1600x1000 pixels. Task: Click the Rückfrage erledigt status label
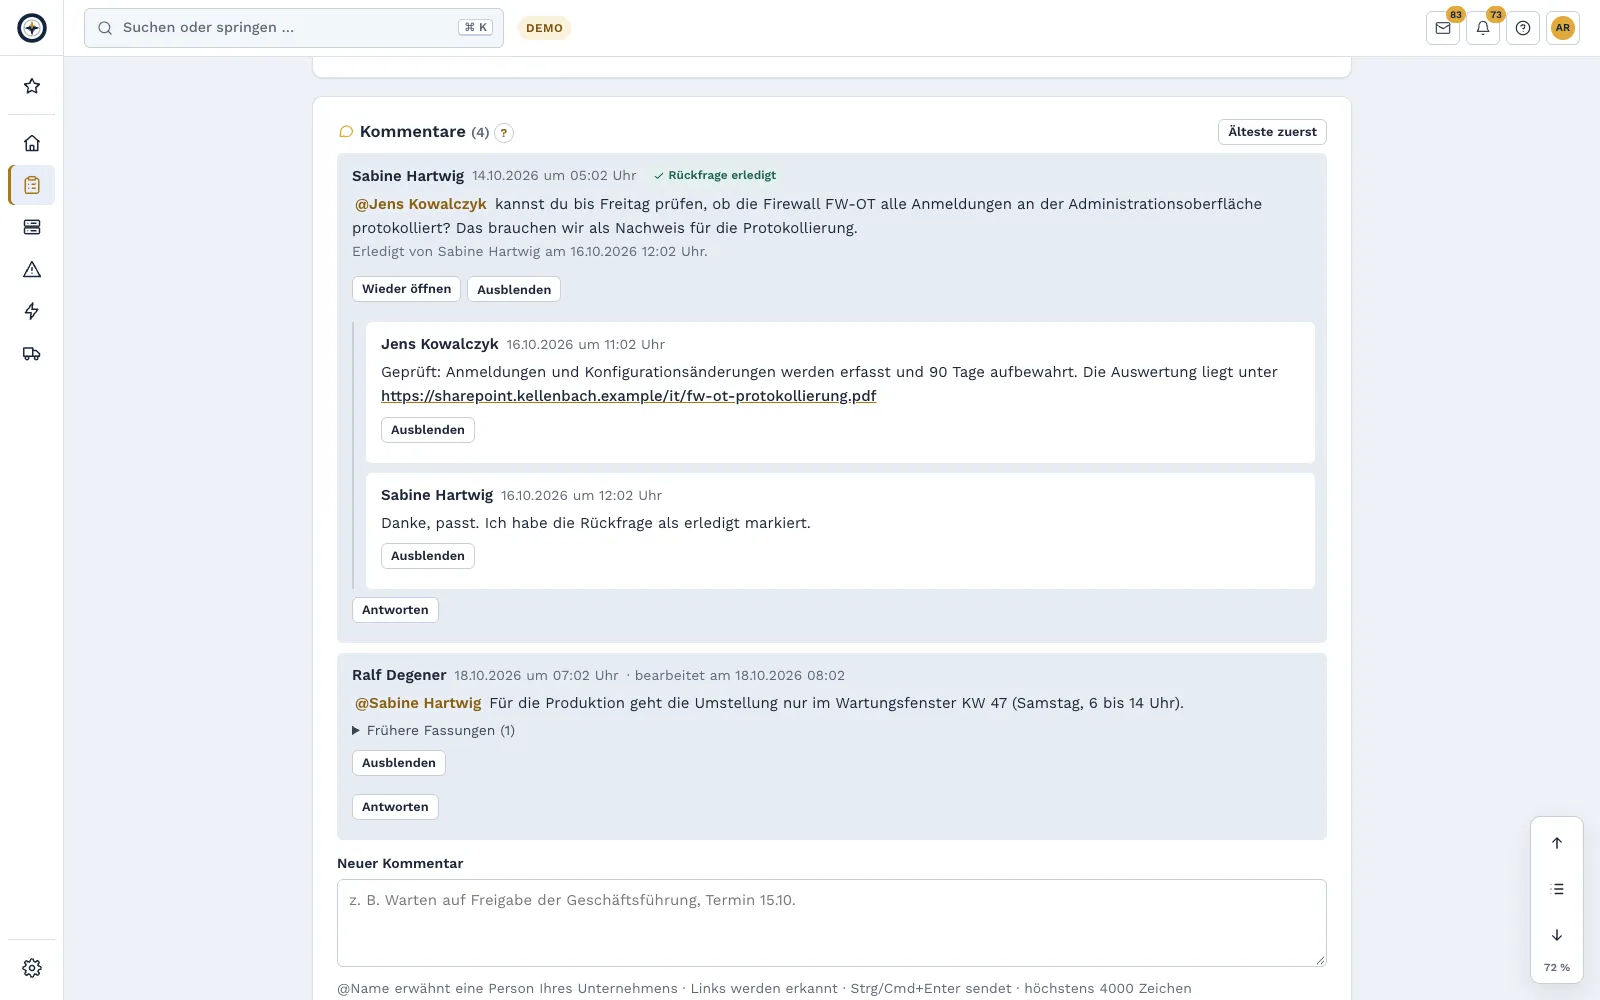715,175
